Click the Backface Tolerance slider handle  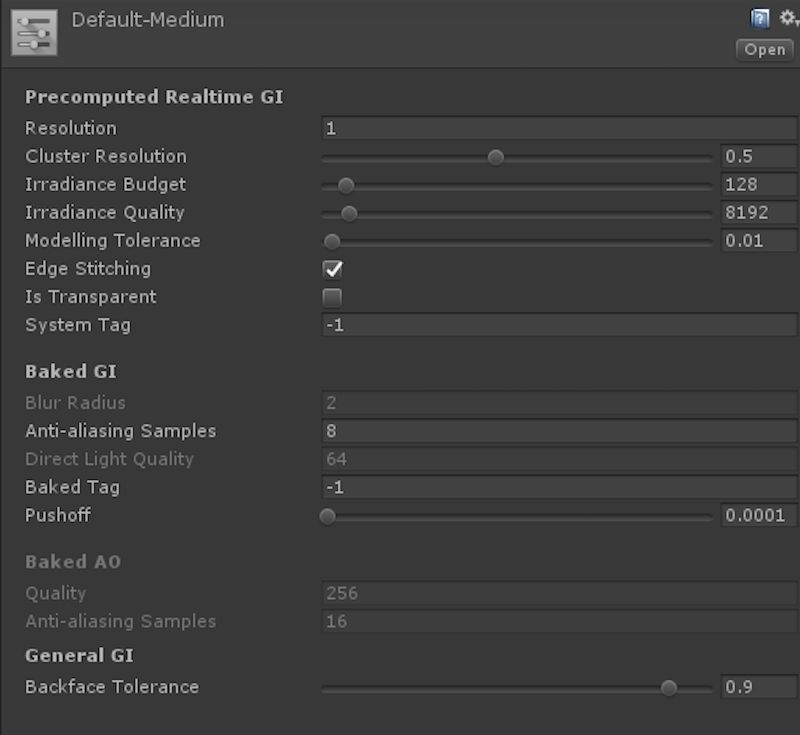(x=669, y=687)
